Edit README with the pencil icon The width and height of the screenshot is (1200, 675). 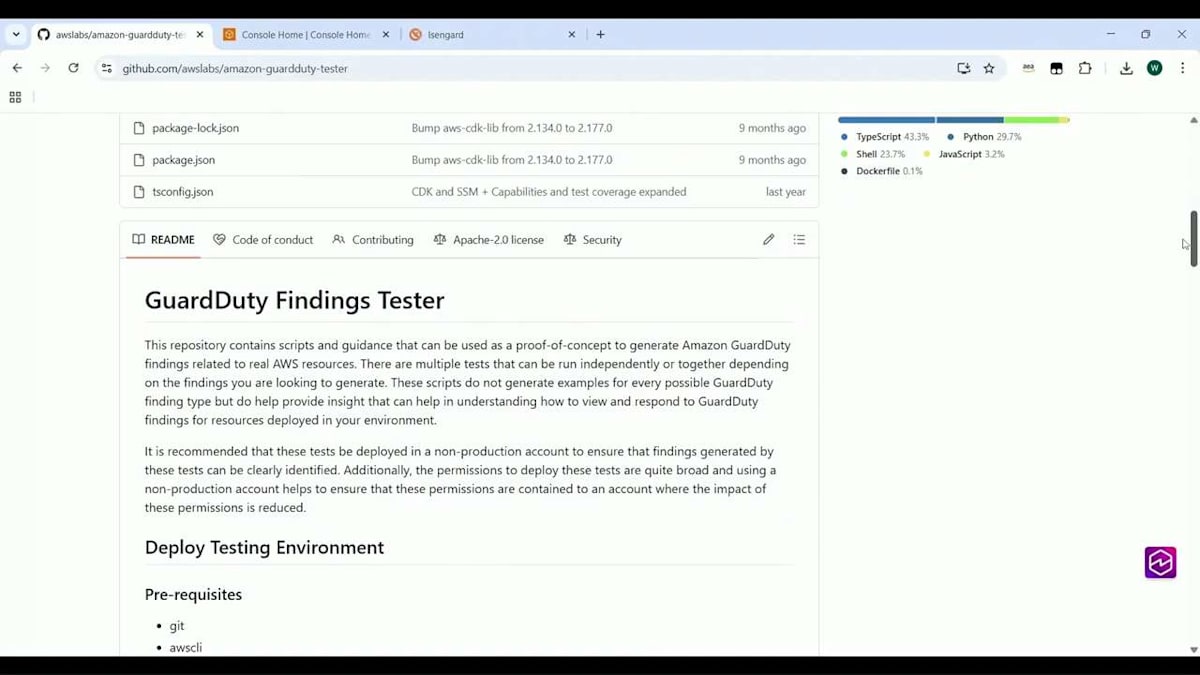point(768,240)
